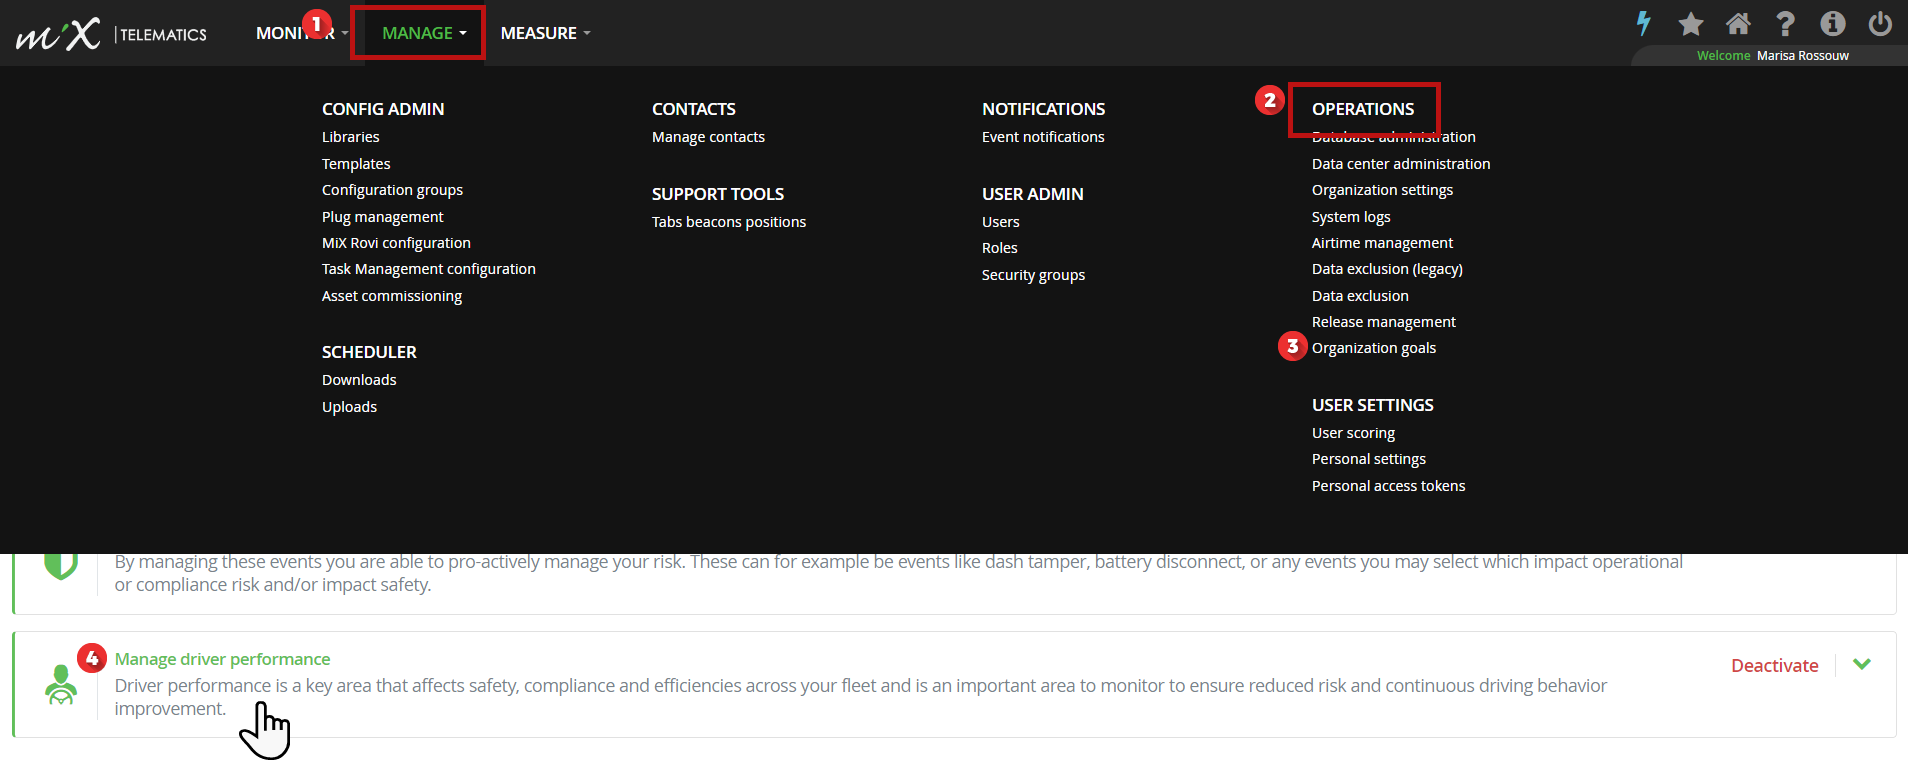Click the NOTIFICATIONS heading
Image resolution: width=1908 pixels, height=760 pixels.
pos(1043,109)
